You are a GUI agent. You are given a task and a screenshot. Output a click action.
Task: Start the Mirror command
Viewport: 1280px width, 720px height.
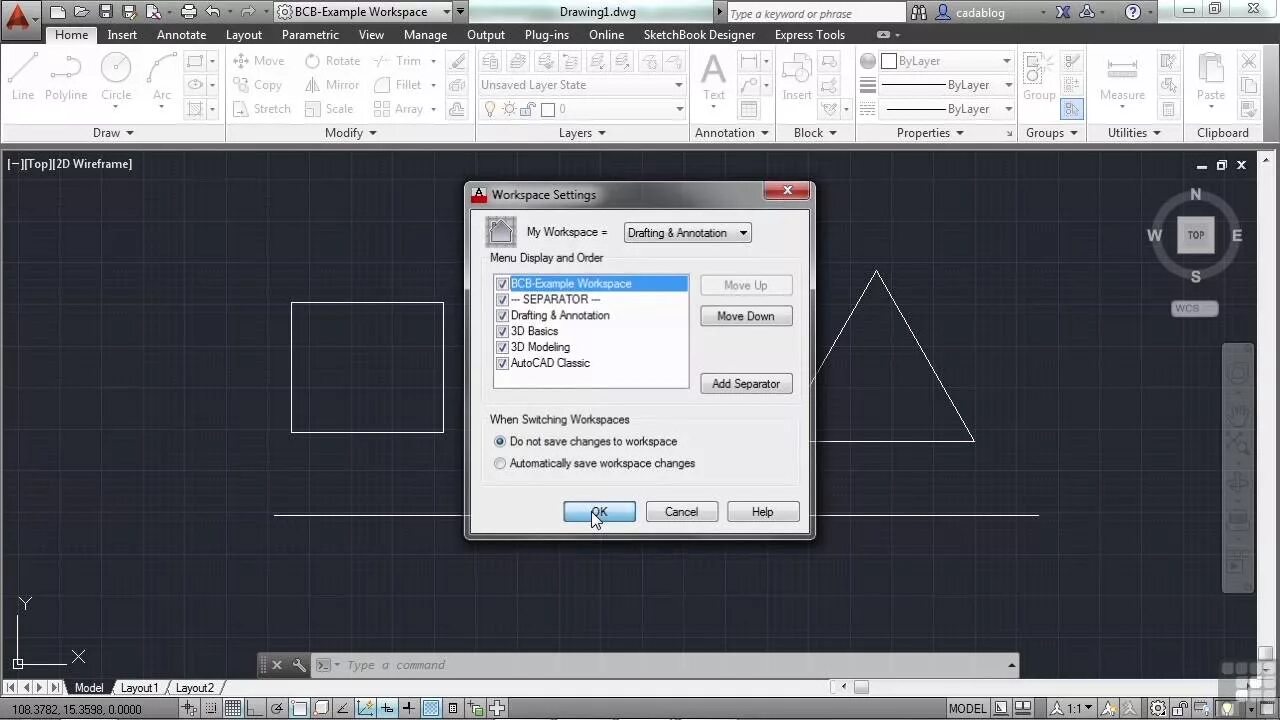(x=332, y=85)
